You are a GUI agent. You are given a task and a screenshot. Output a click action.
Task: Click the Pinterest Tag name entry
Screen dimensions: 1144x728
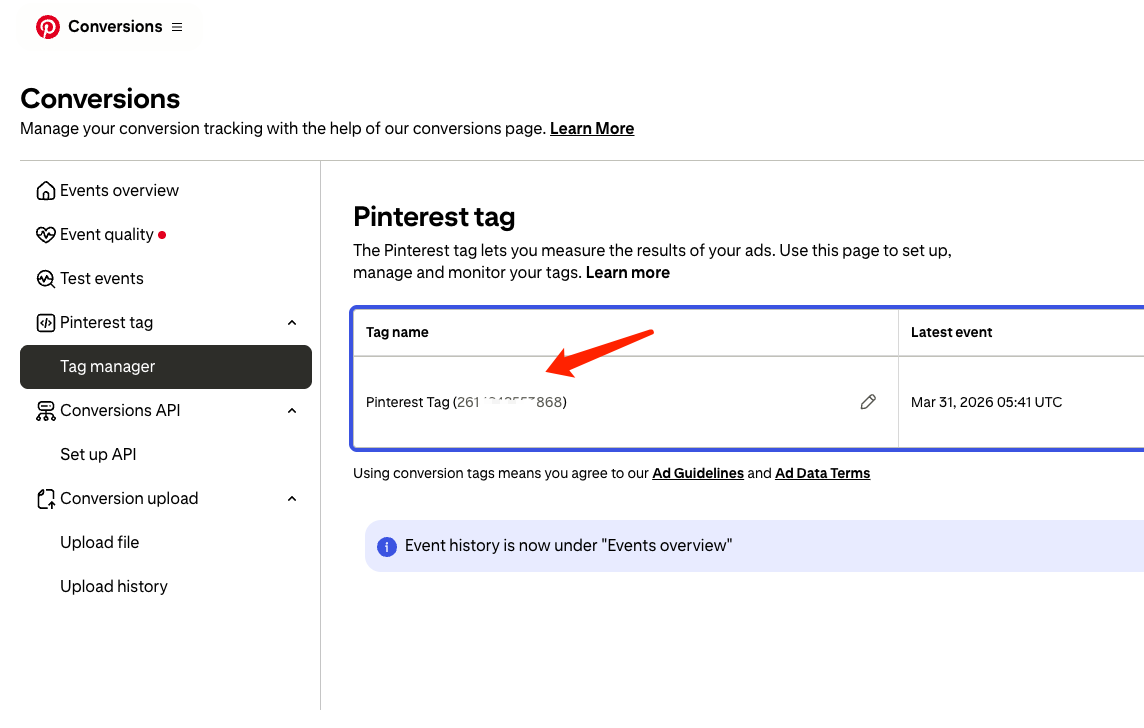pos(465,402)
